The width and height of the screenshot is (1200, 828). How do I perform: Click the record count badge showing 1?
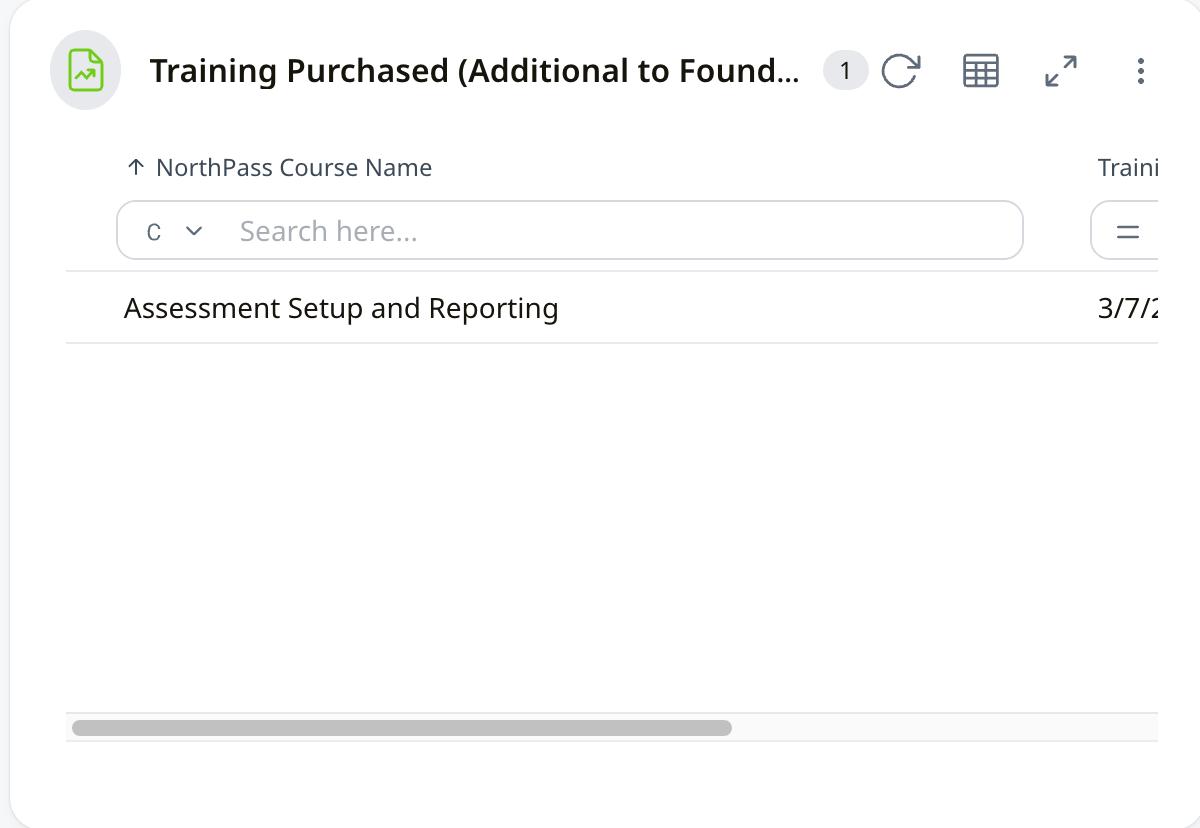tap(846, 71)
